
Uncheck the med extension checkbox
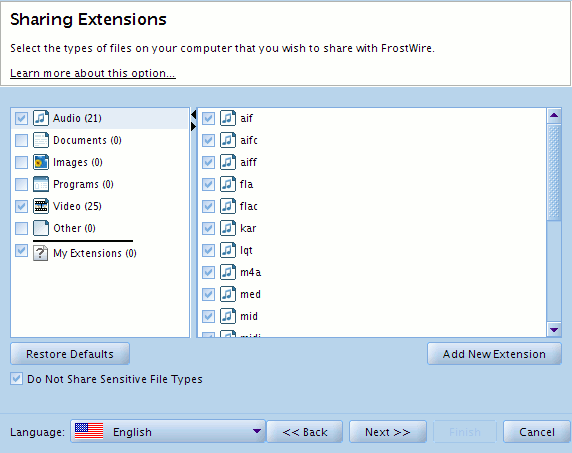(x=208, y=294)
